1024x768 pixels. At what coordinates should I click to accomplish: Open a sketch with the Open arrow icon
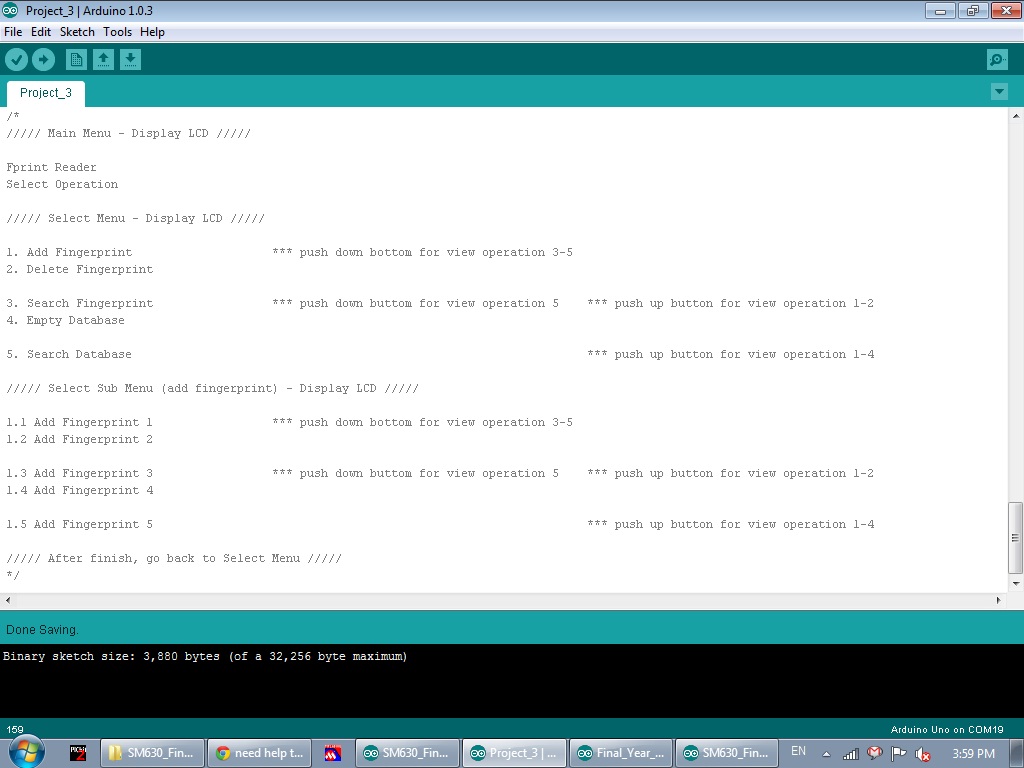point(103,60)
